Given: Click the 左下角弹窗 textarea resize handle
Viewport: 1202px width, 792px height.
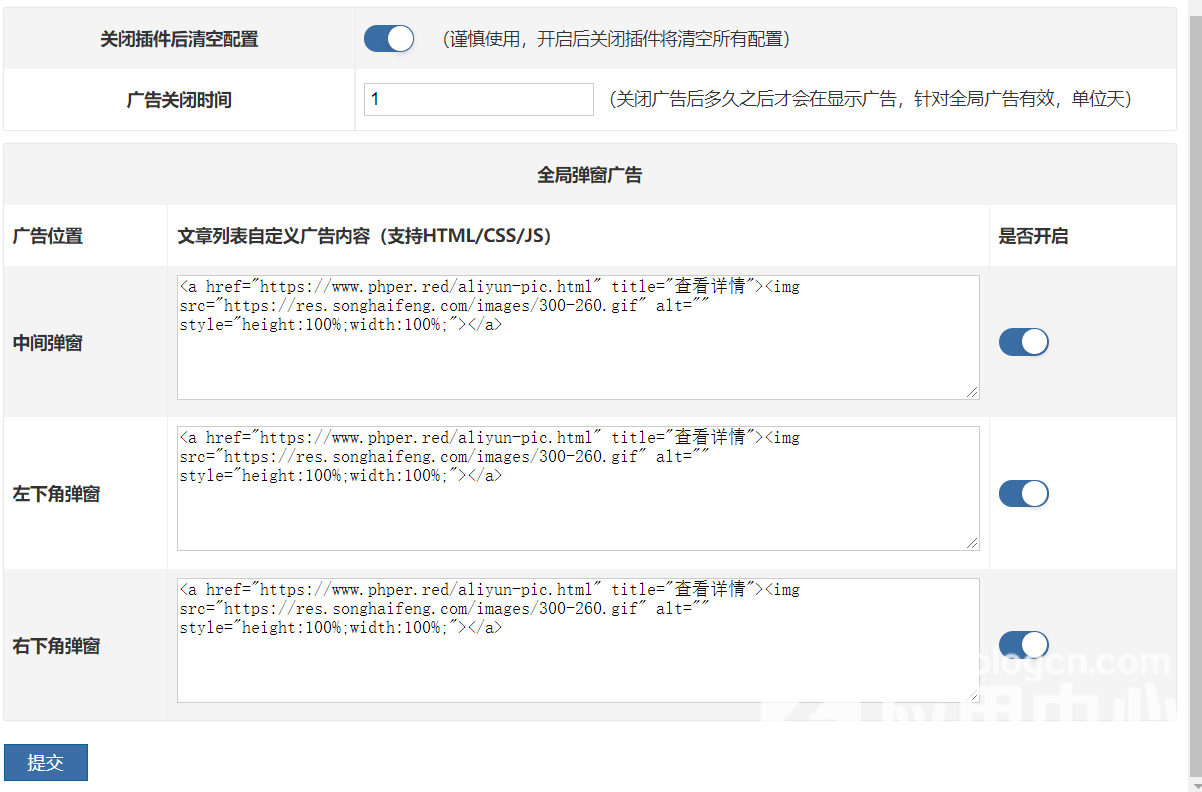Looking at the screenshot, I should 972,543.
